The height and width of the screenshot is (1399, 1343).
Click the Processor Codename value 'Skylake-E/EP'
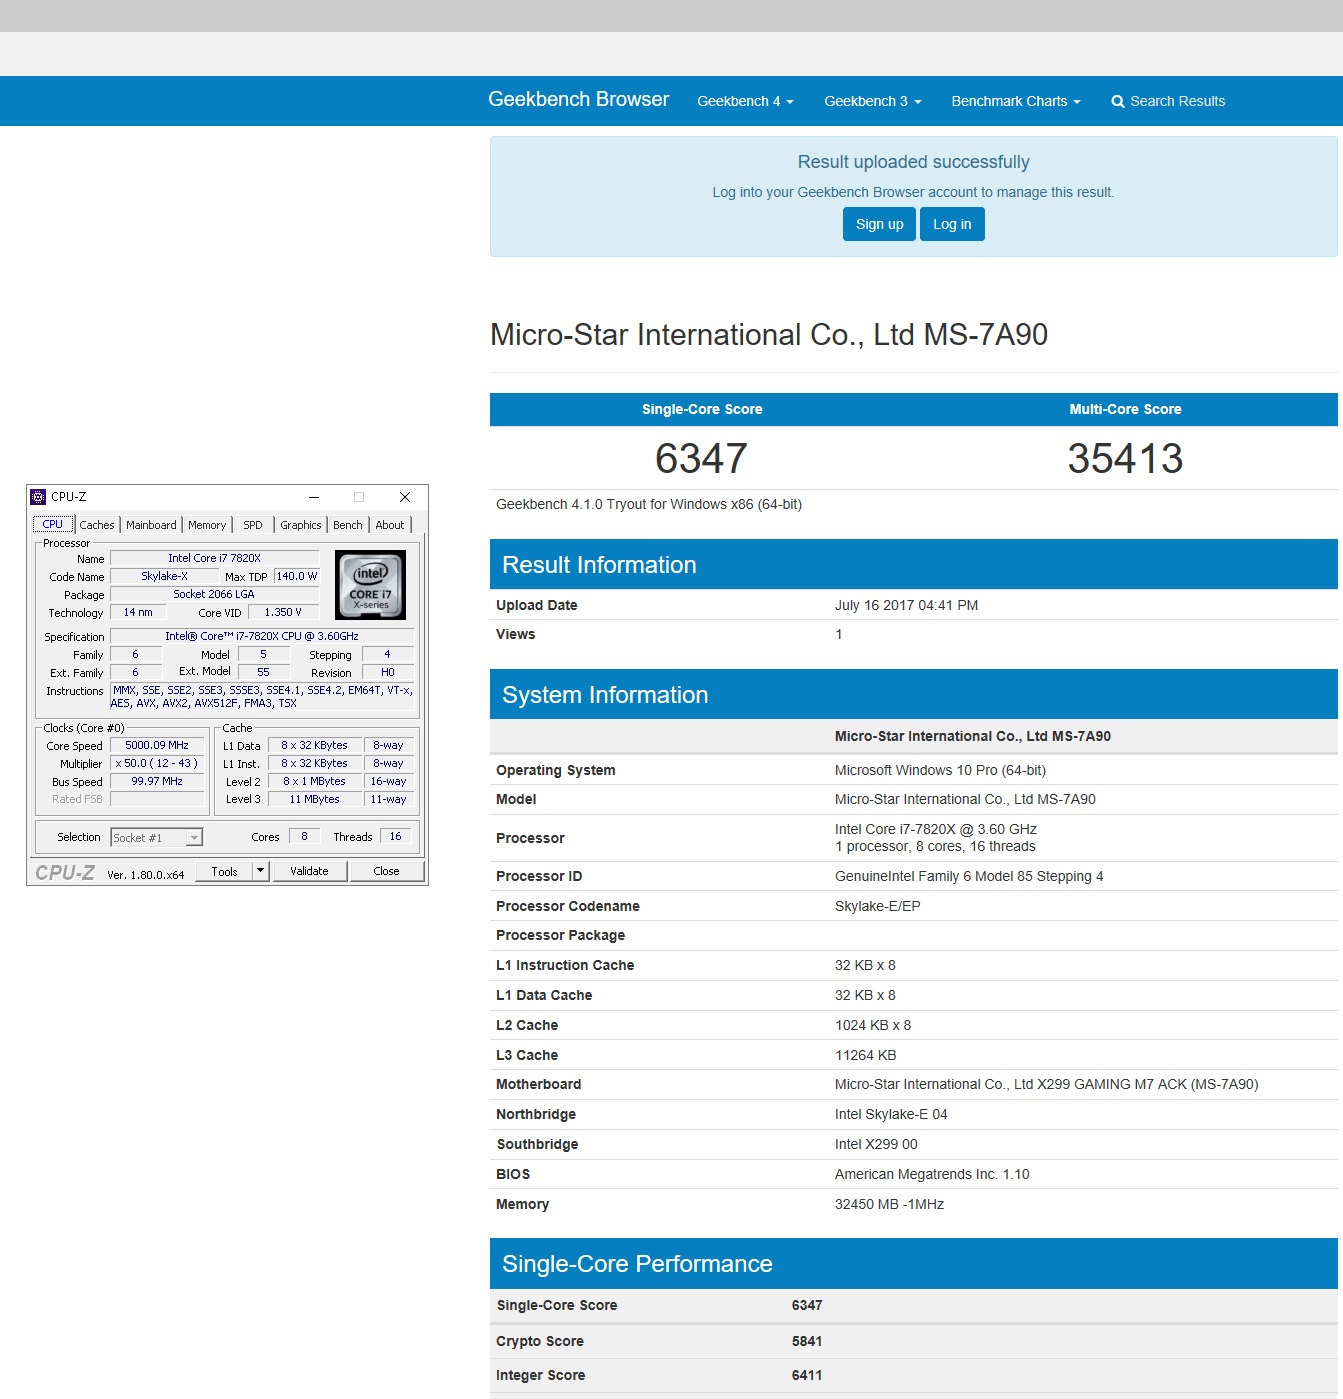pos(877,906)
